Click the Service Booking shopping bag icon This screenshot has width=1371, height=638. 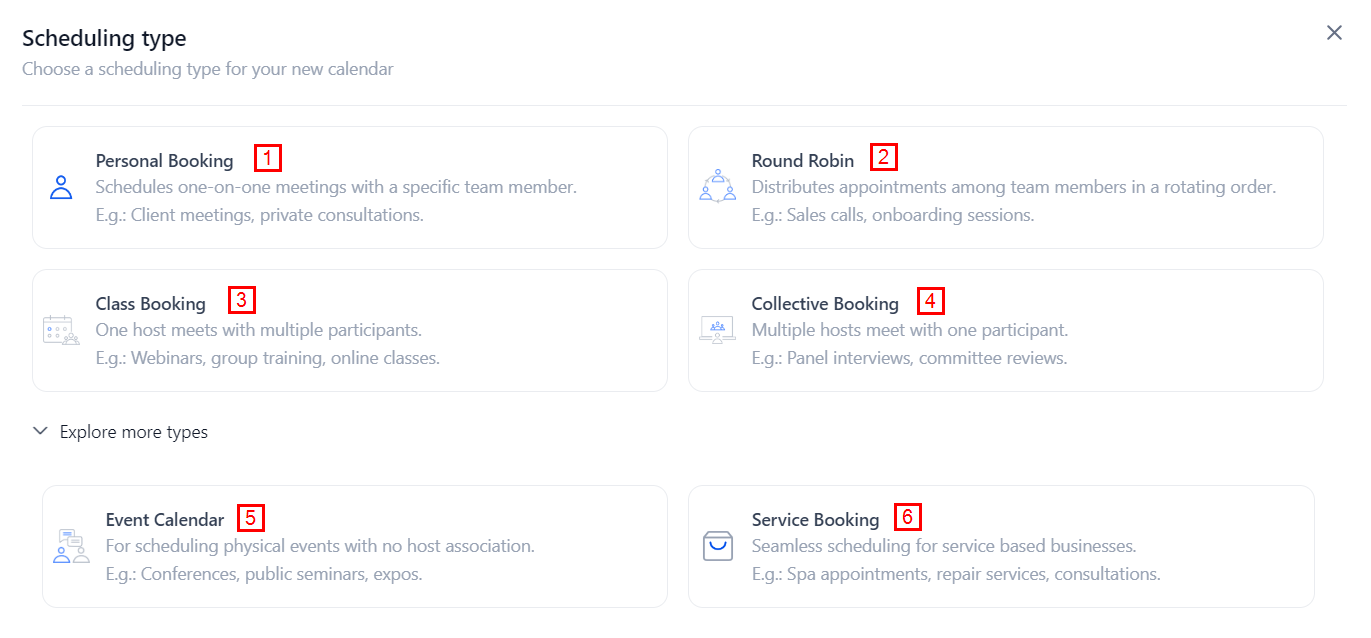point(718,546)
